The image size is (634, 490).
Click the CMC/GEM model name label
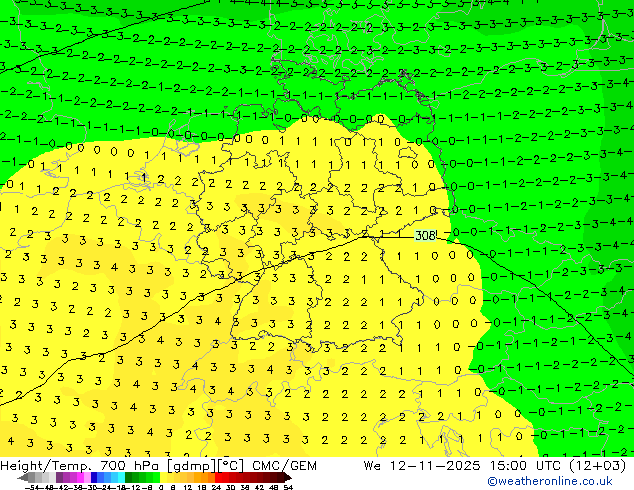pyautogui.click(x=284, y=466)
